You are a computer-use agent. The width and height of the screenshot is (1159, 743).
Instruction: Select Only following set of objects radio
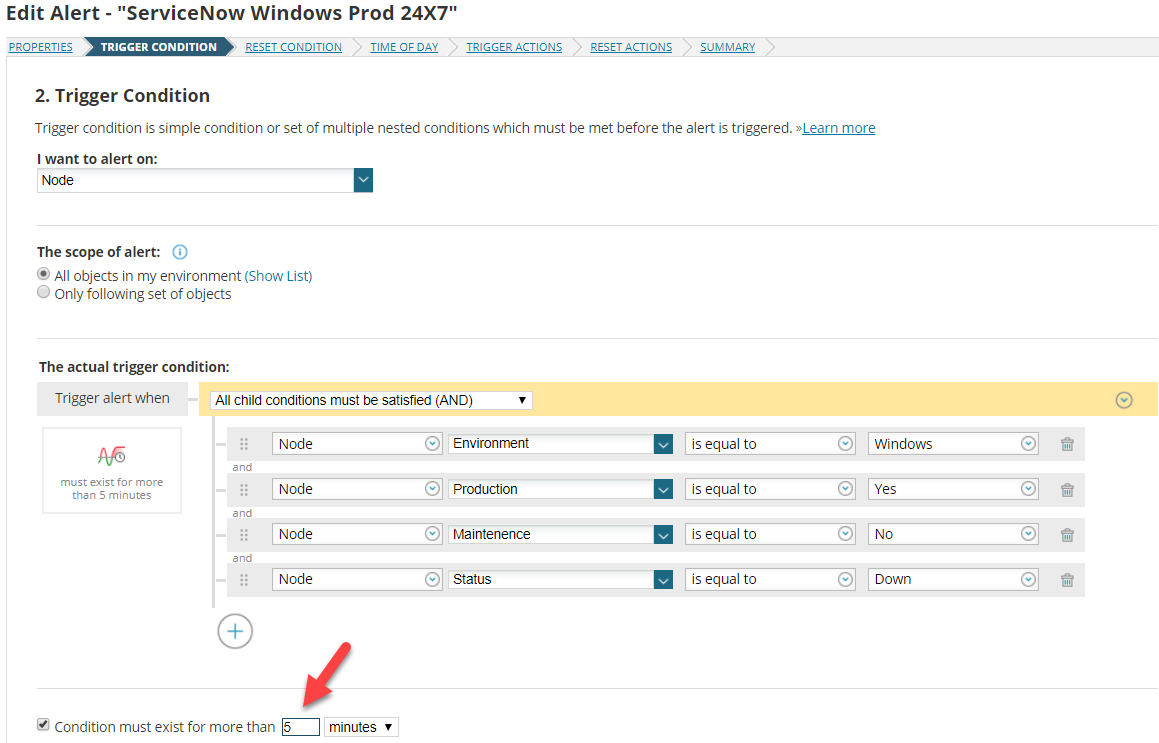coord(44,292)
